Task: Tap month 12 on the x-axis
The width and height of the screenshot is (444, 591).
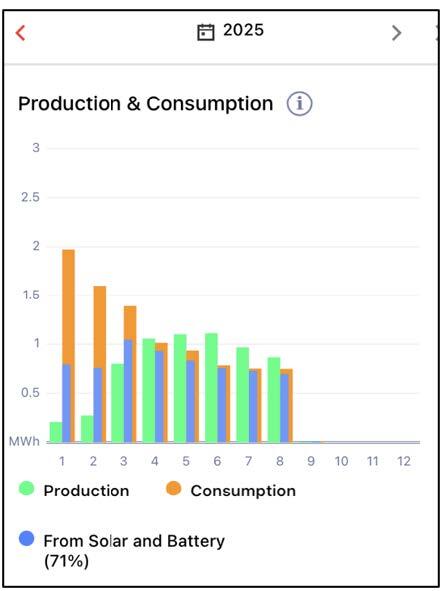Action: 404,461
